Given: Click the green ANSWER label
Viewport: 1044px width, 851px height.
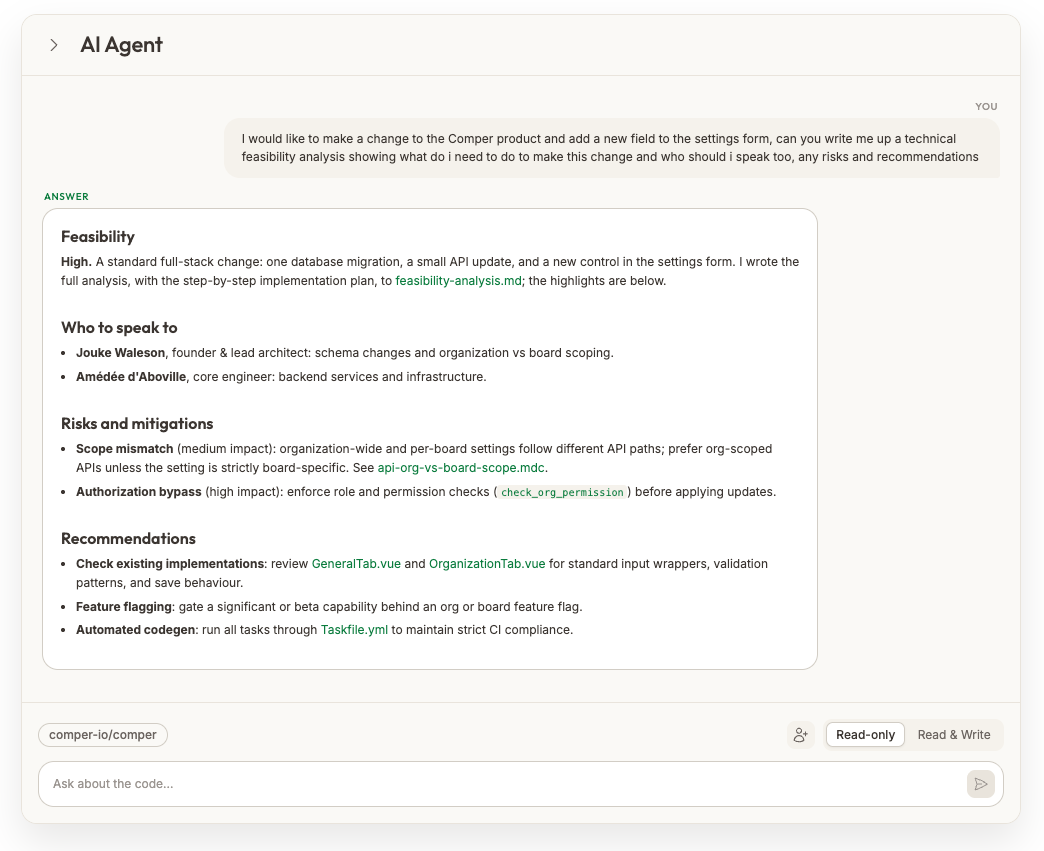Looking at the screenshot, I should tap(66, 196).
